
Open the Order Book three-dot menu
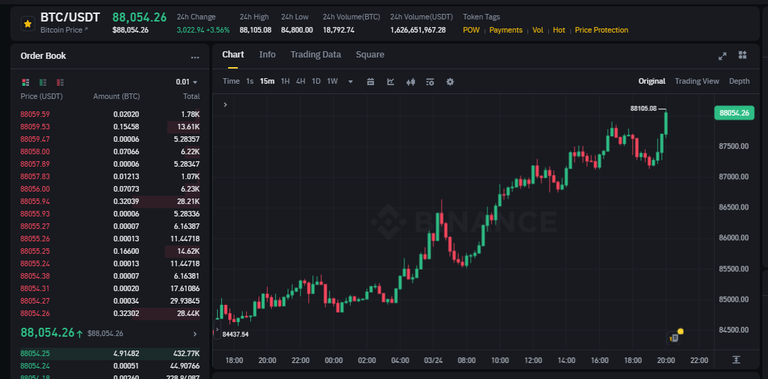195,57
